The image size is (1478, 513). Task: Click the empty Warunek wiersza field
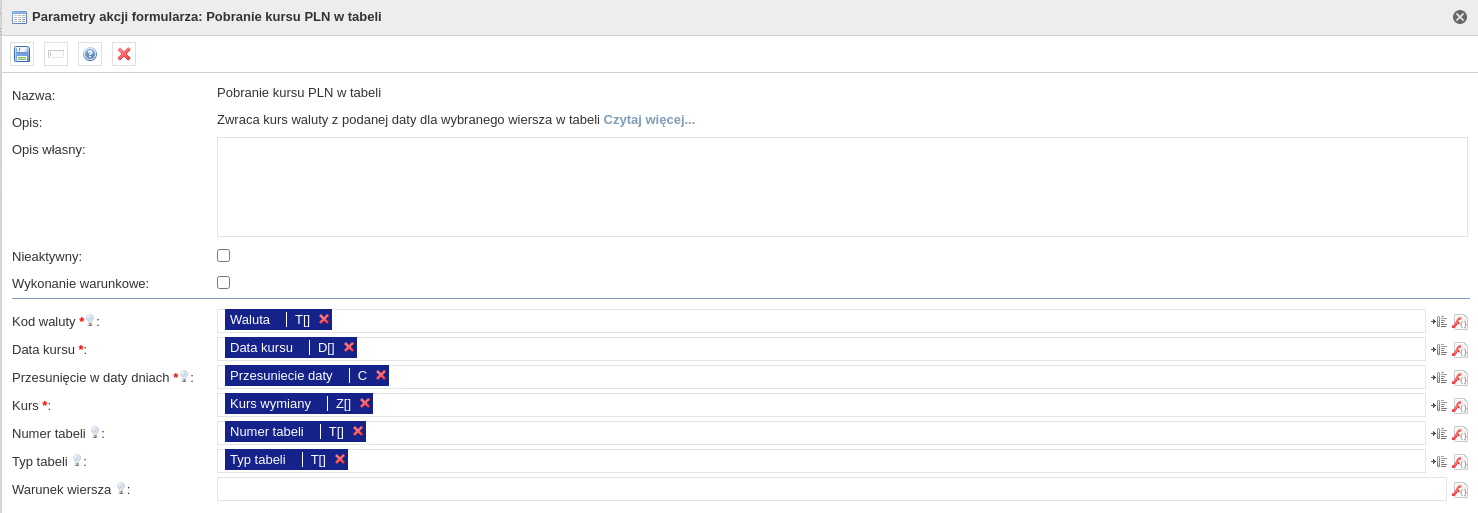831,489
